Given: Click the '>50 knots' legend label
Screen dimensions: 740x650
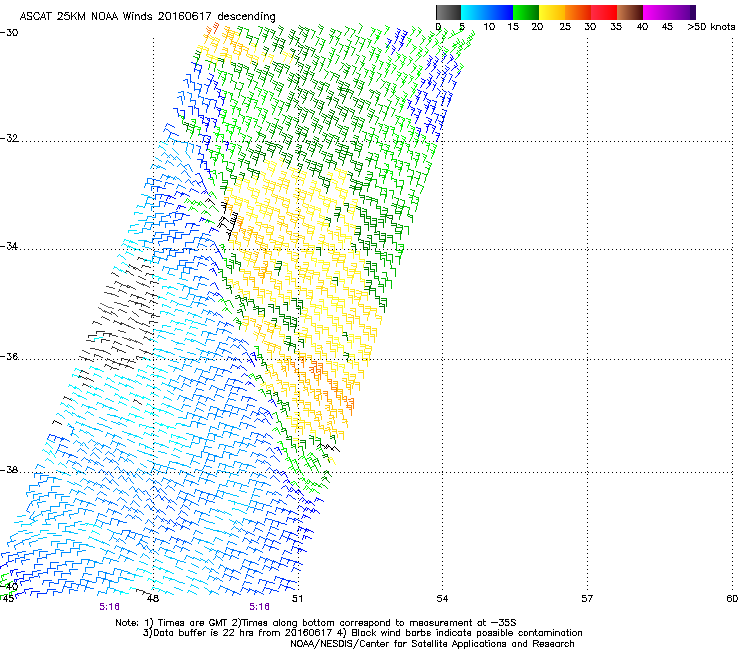Looking at the screenshot, I should 711,27.
